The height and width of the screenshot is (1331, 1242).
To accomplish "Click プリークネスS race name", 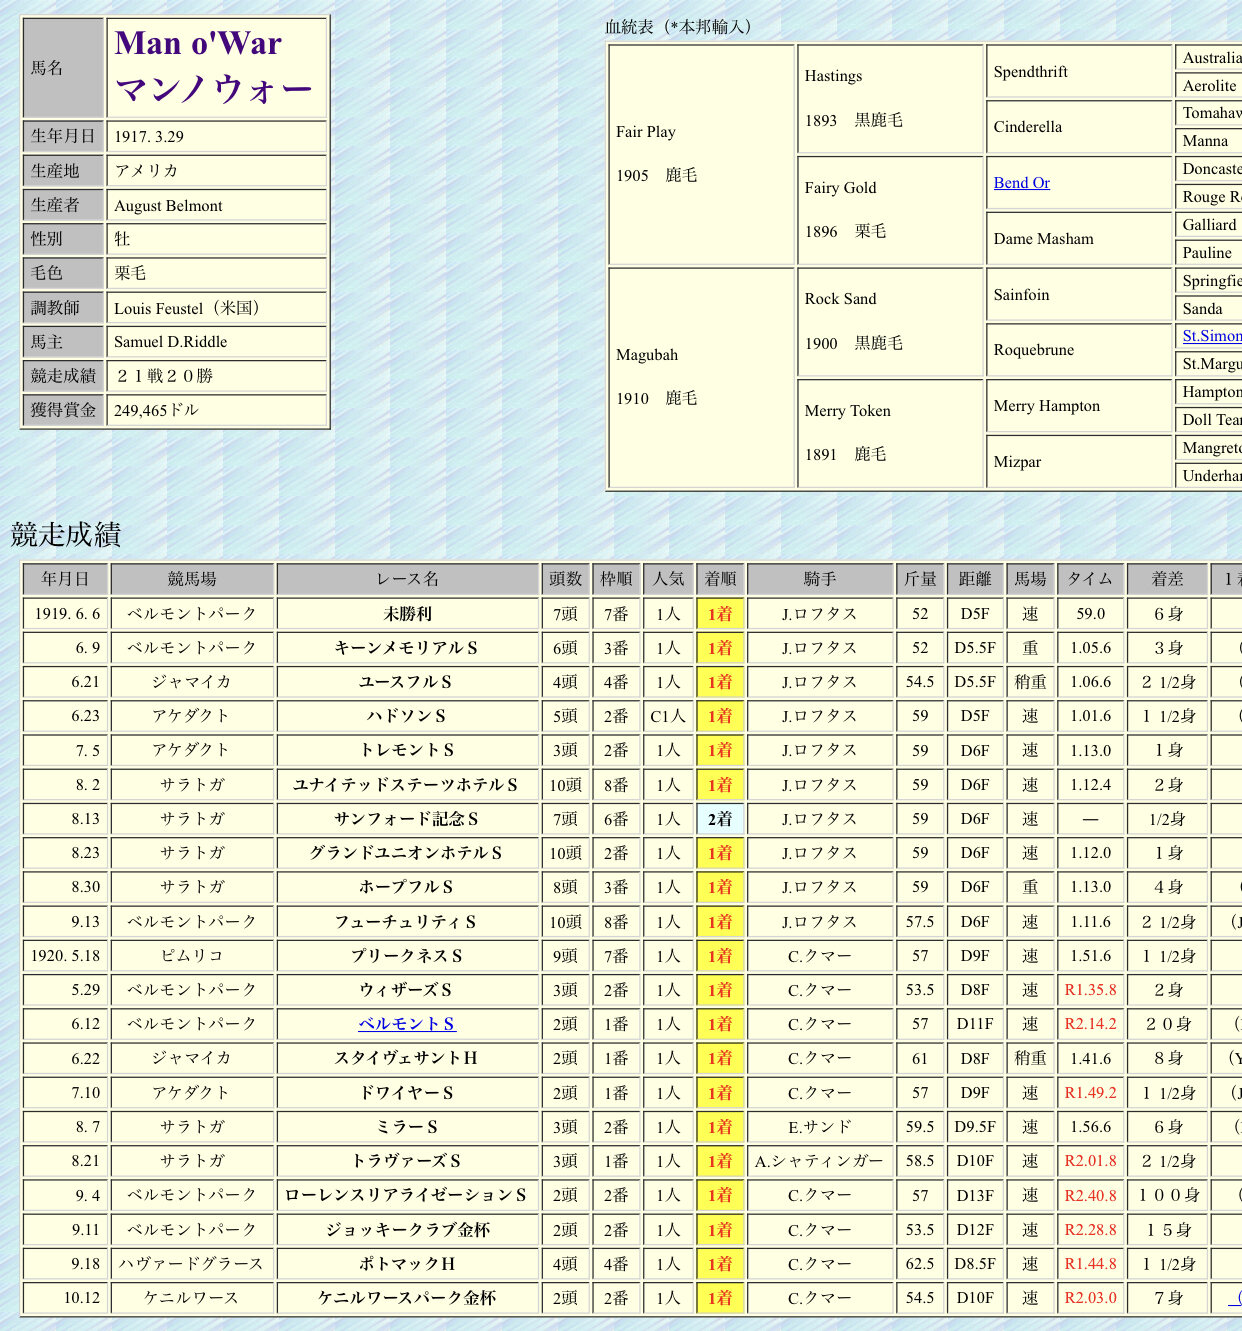I will click(x=407, y=956).
